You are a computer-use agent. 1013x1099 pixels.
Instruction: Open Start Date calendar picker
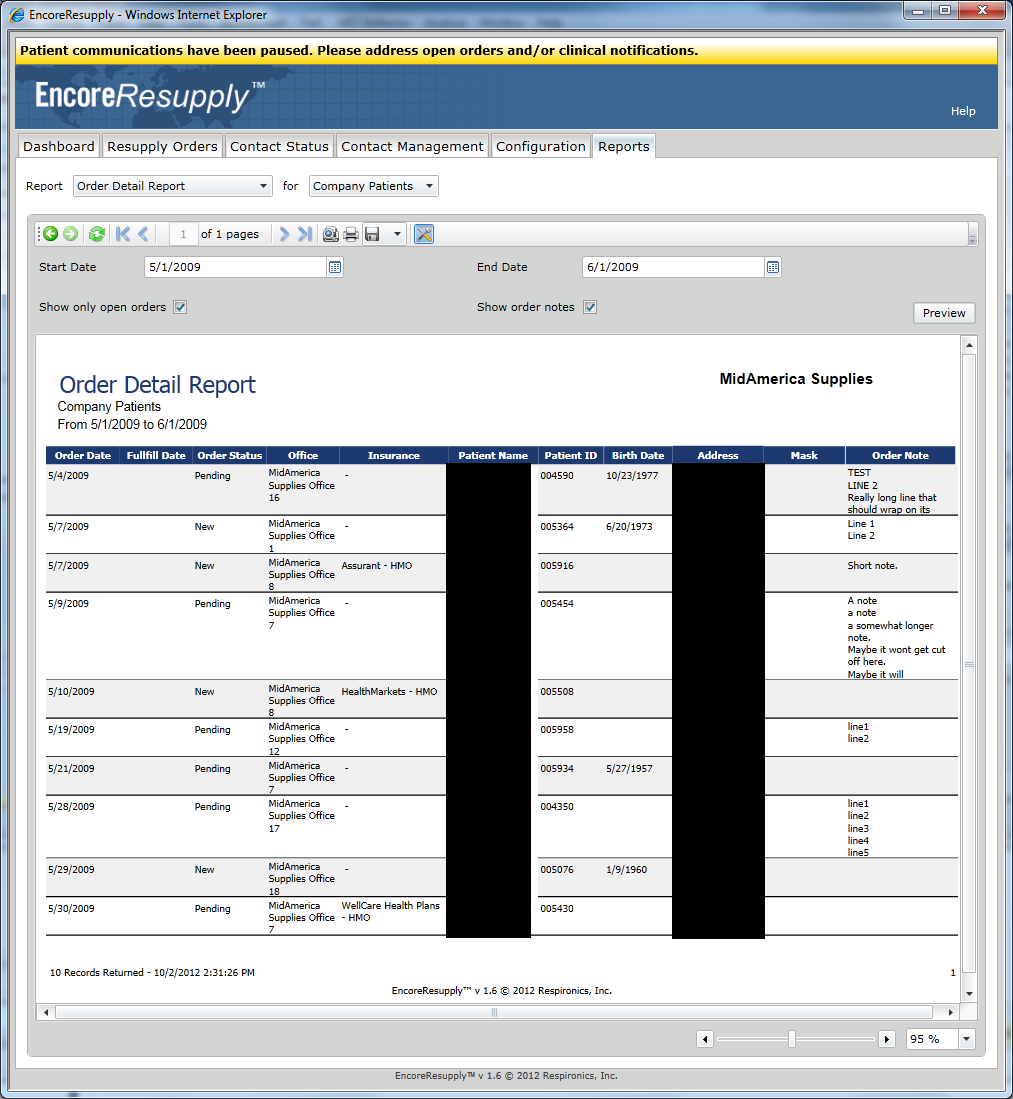click(x=335, y=267)
